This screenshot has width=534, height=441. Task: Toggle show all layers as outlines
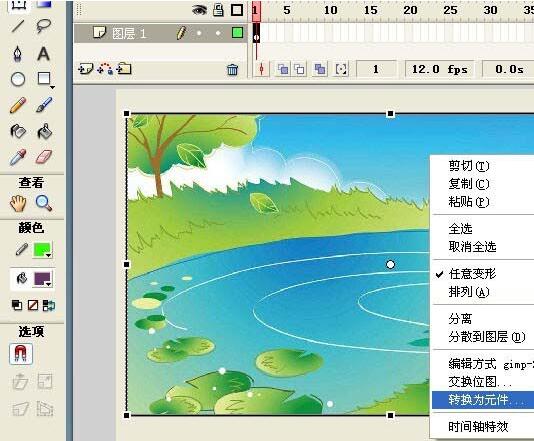(x=237, y=10)
